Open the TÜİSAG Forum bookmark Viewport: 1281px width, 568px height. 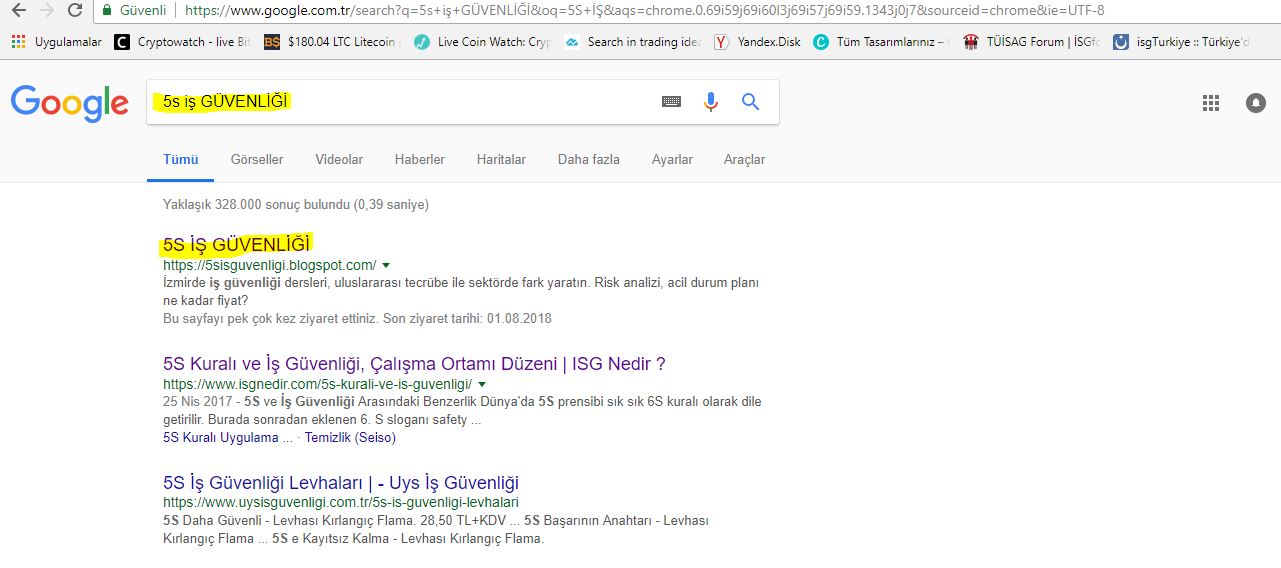(x=1032, y=42)
